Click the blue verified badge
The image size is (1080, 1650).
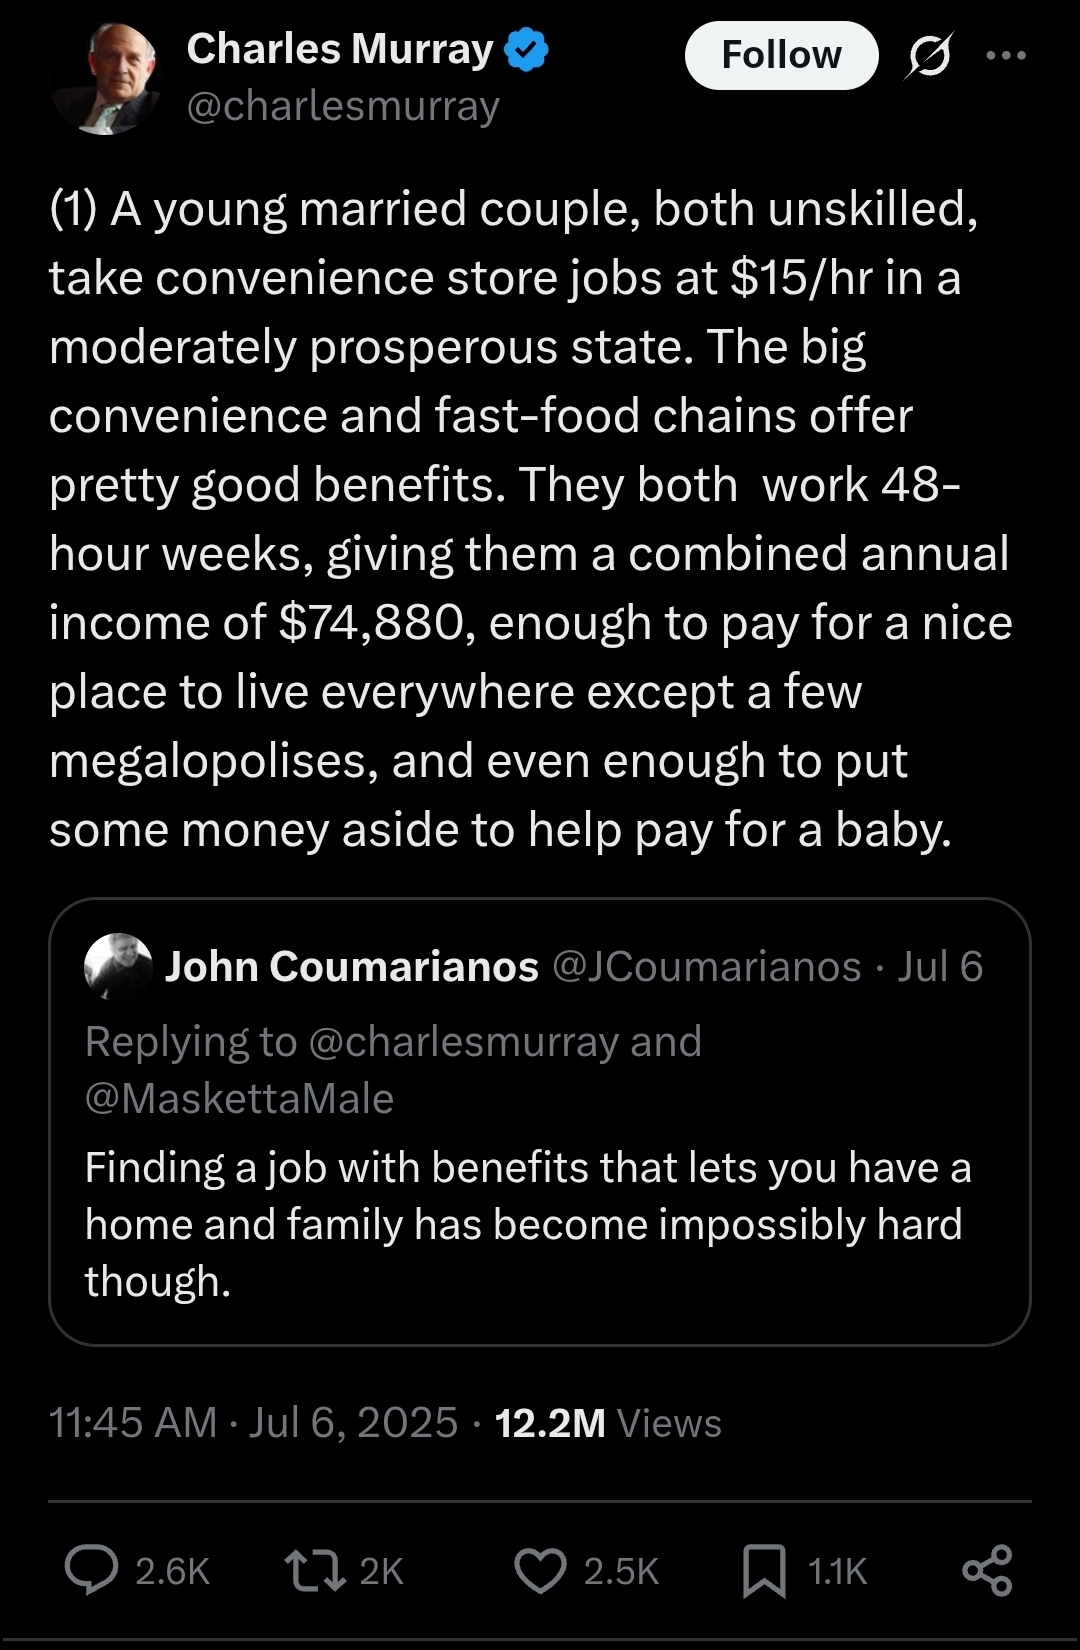526,50
